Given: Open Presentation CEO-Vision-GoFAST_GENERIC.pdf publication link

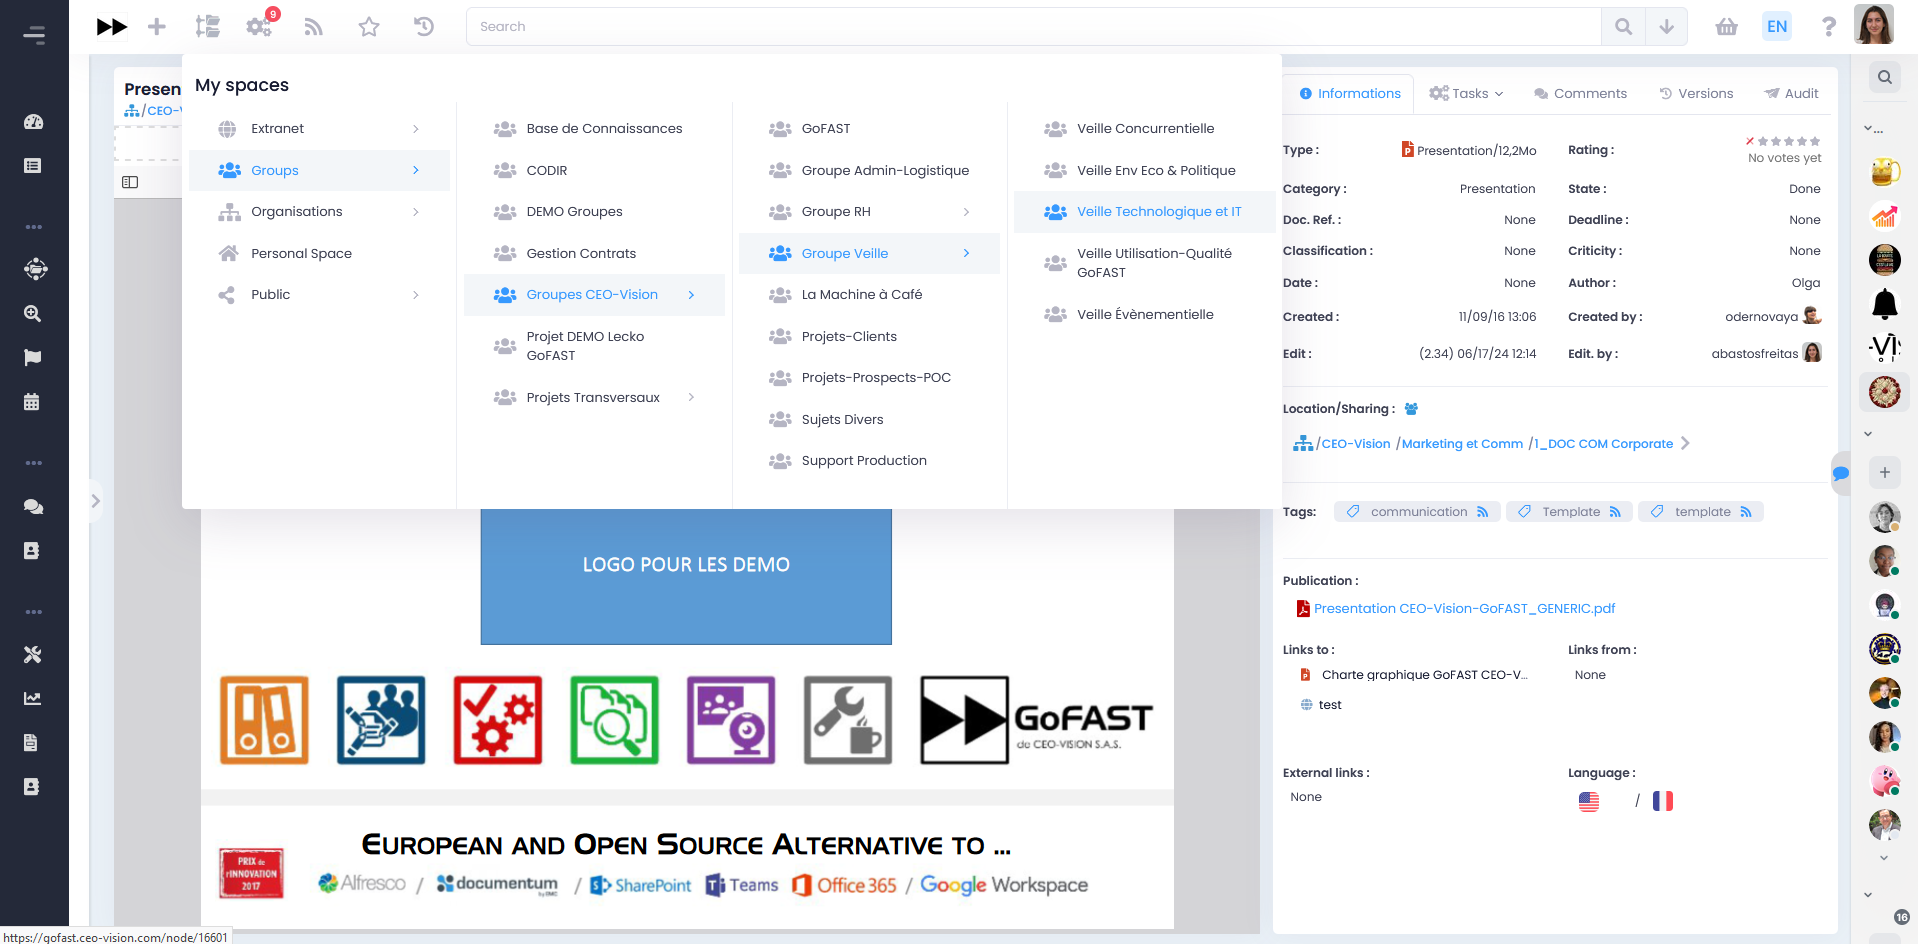Looking at the screenshot, I should (x=1464, y=607).
